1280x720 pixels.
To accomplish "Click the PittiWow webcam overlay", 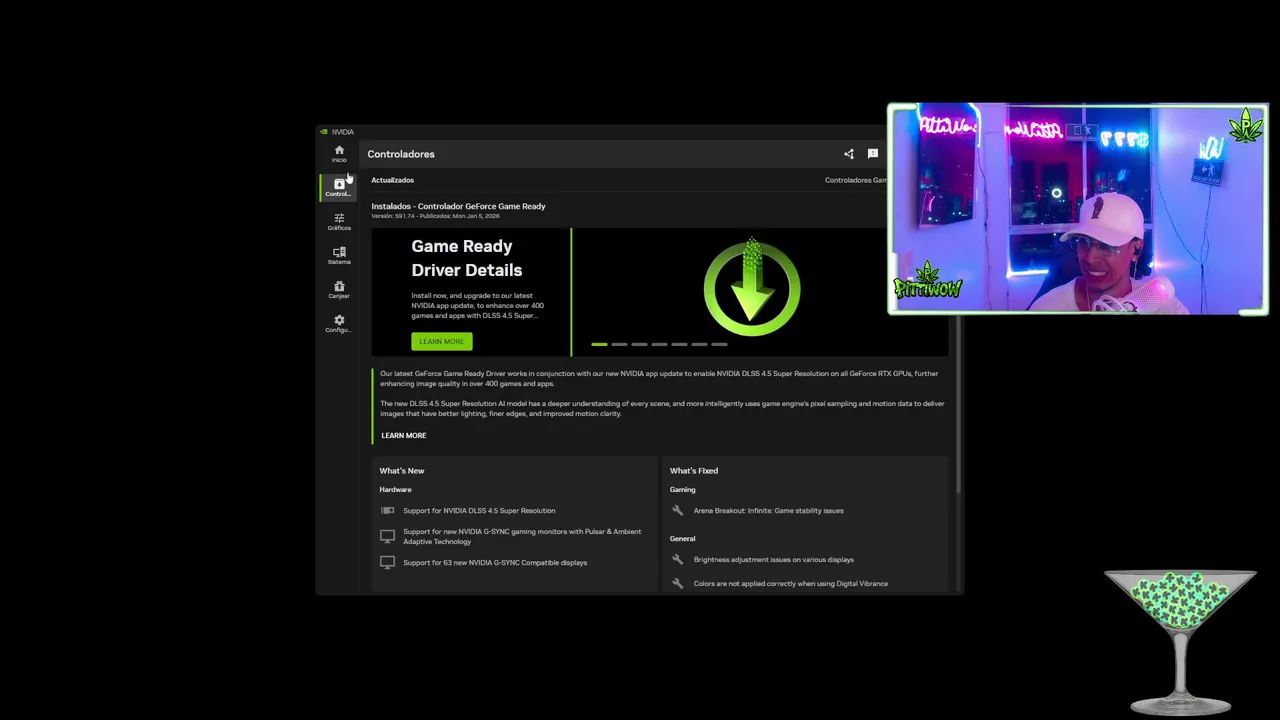I will pyautogui.click(x=1078, y=209).
